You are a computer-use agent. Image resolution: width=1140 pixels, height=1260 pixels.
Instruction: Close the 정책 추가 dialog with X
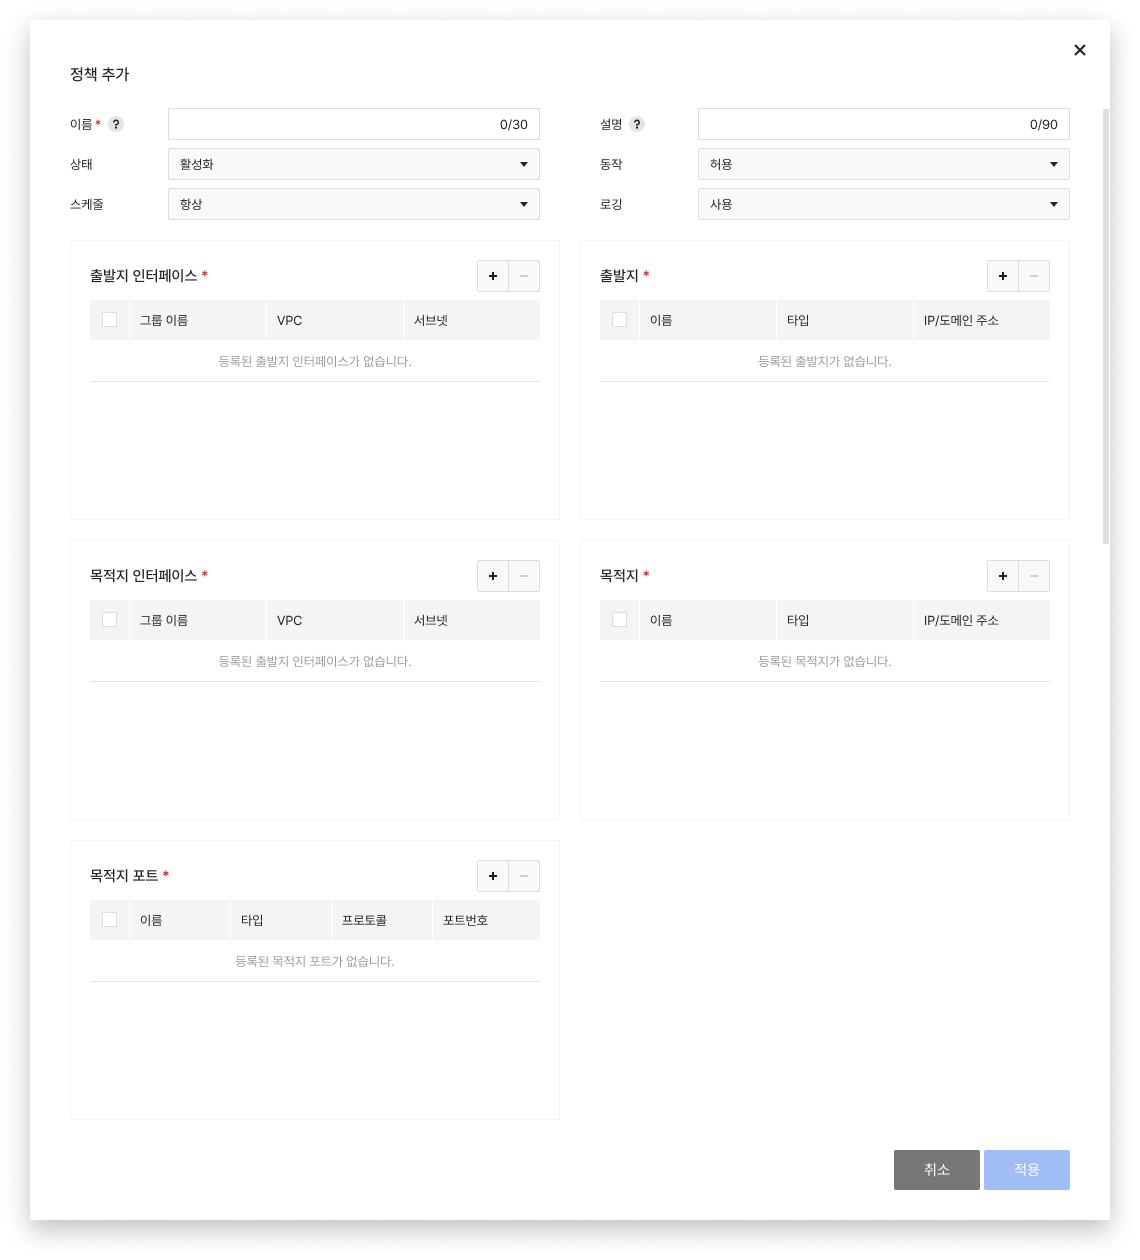coord(1080,50)
